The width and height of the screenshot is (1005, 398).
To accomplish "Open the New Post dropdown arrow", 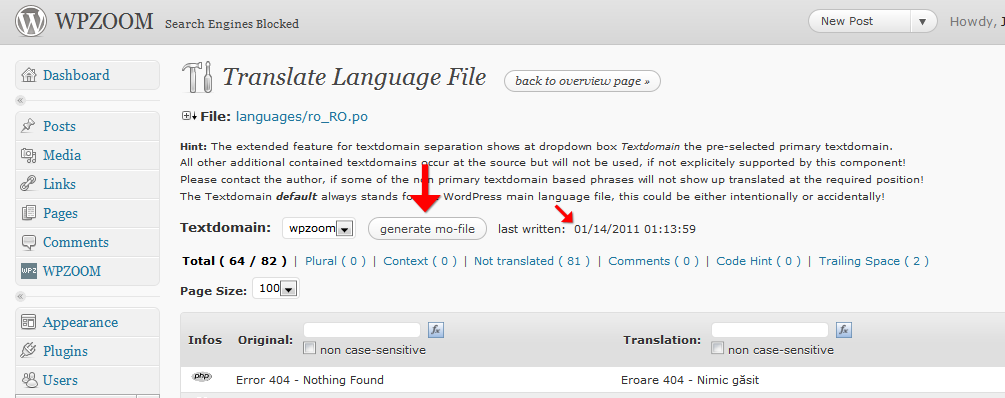I will 923,22.
